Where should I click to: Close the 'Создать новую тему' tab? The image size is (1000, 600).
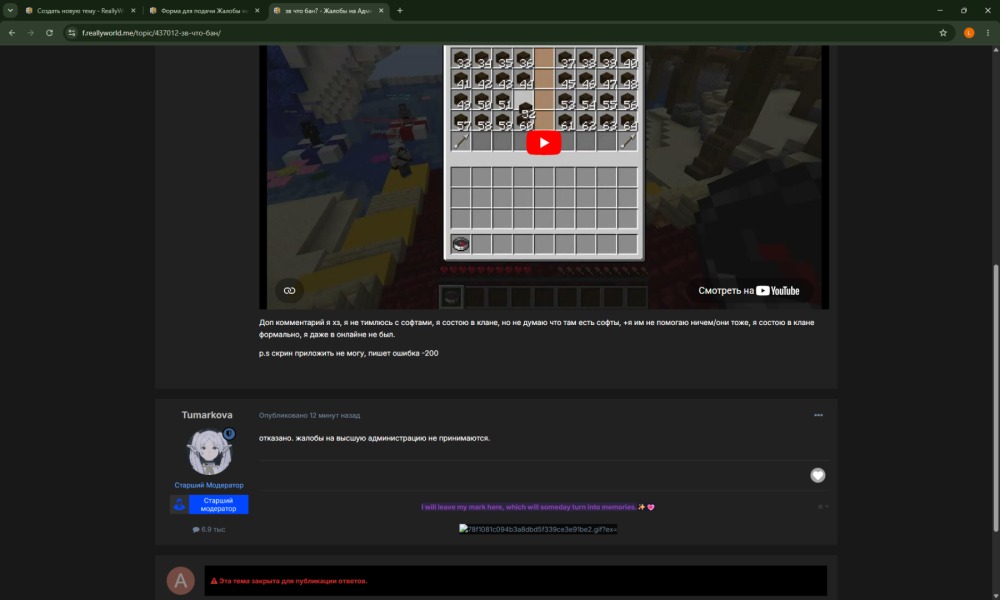(133, 11)
